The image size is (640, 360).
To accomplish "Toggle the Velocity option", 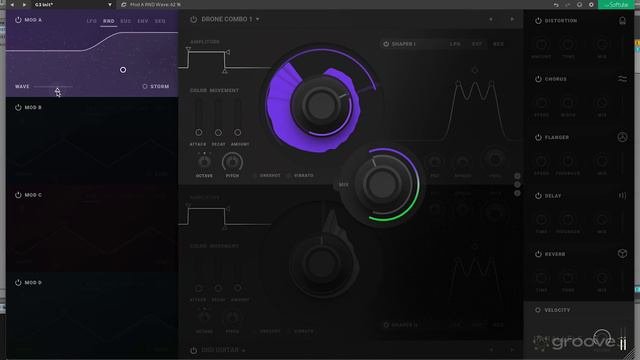I will coord(538,310).
